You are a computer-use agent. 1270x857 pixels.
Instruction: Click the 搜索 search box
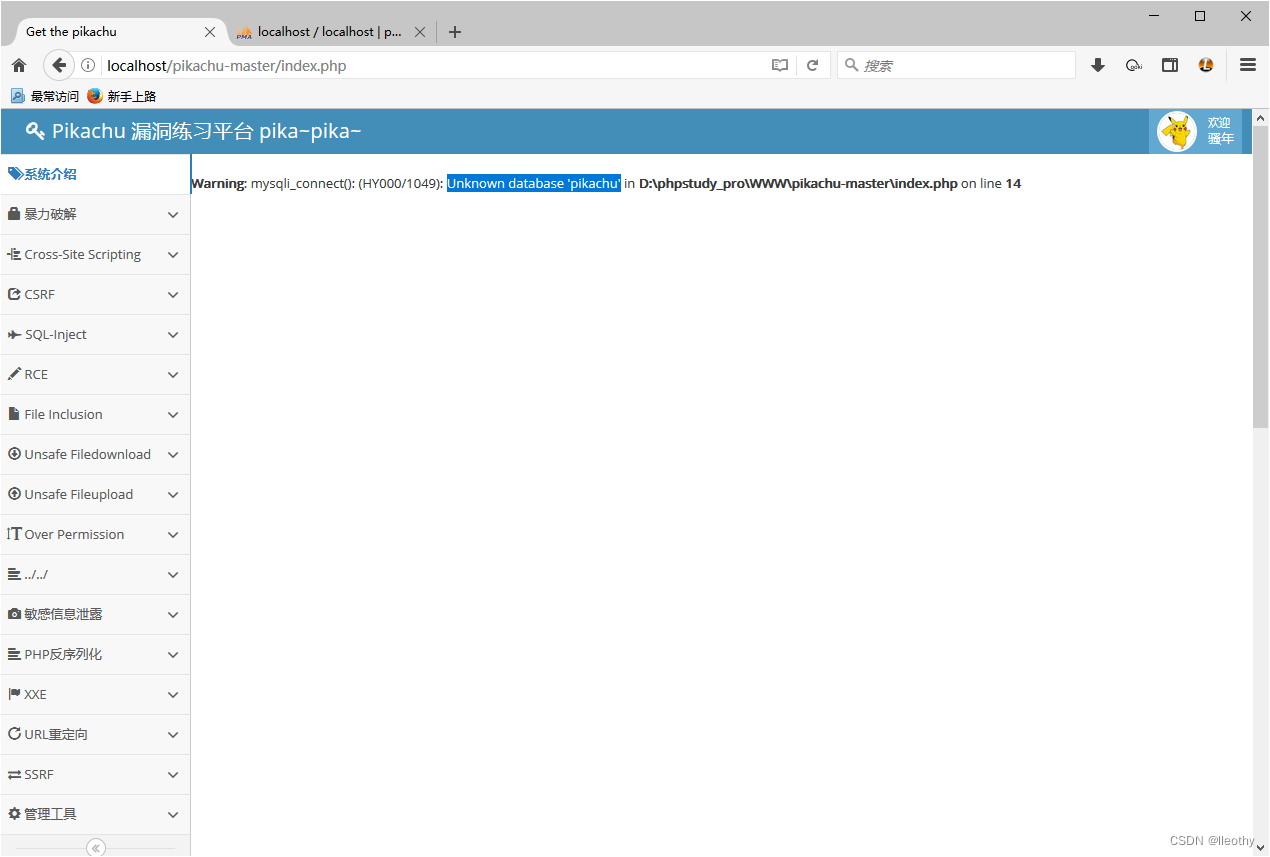tap(957, 65)
